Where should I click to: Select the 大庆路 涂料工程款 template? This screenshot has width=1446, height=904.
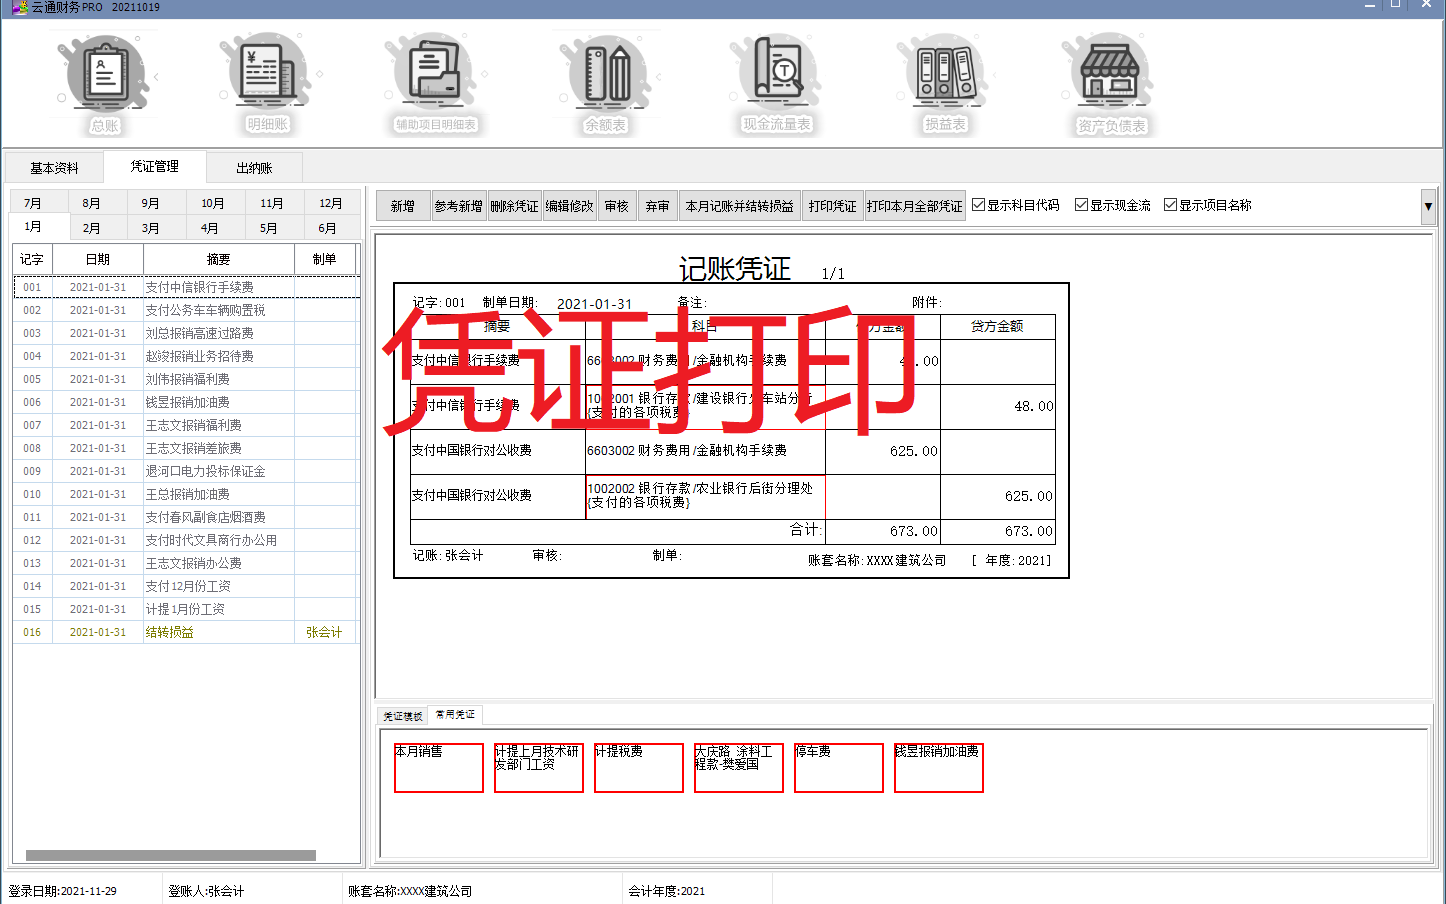(739, 768)
